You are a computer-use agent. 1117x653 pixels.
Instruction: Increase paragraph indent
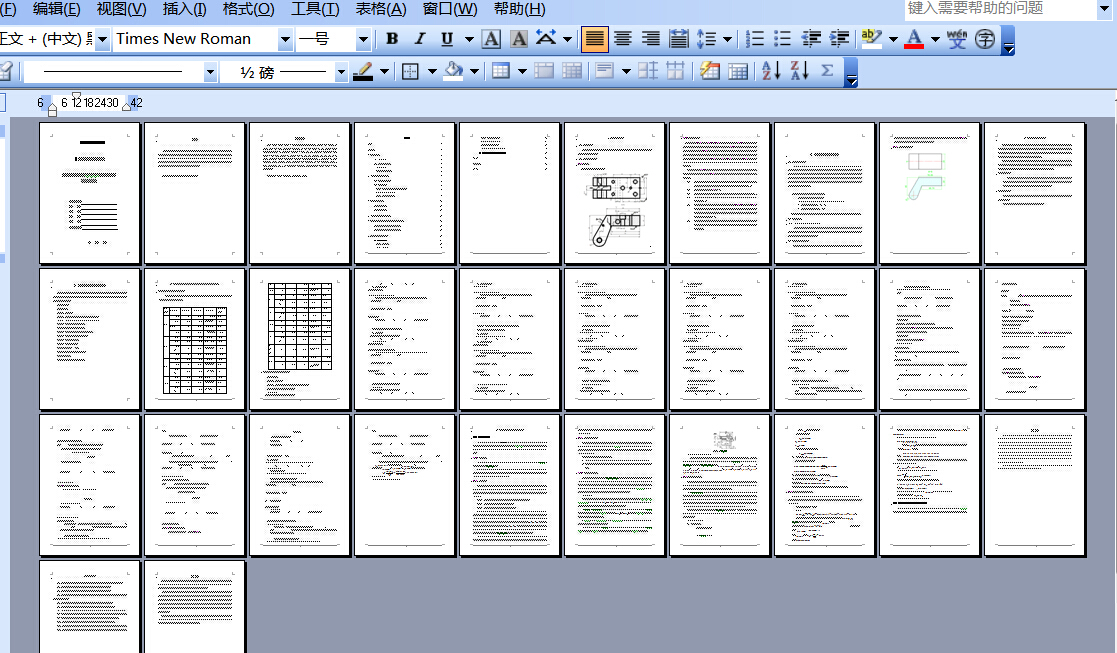(x=838, y=39)
